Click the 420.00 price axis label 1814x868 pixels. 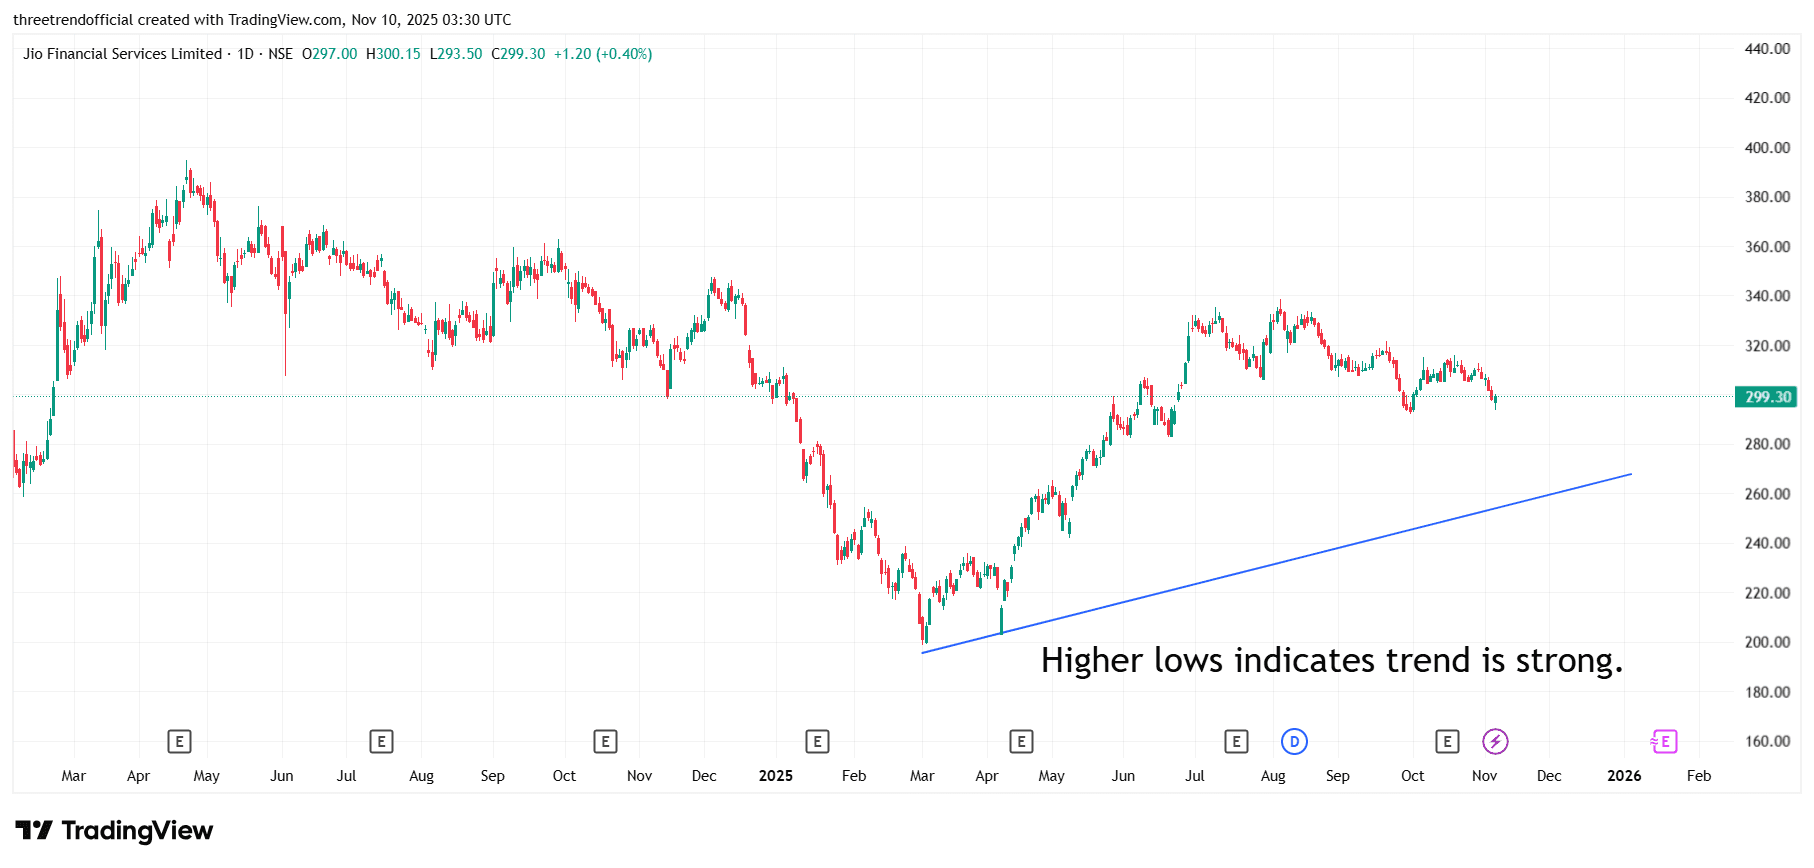tap(1767, 98)
